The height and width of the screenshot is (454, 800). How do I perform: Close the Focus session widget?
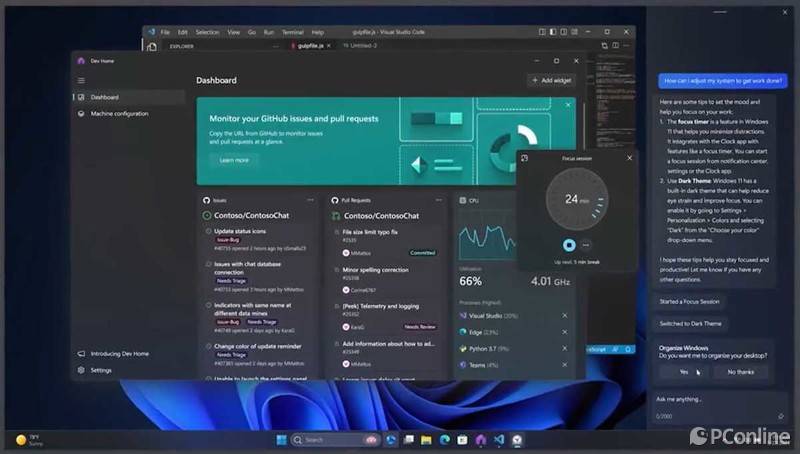[629, 158]
